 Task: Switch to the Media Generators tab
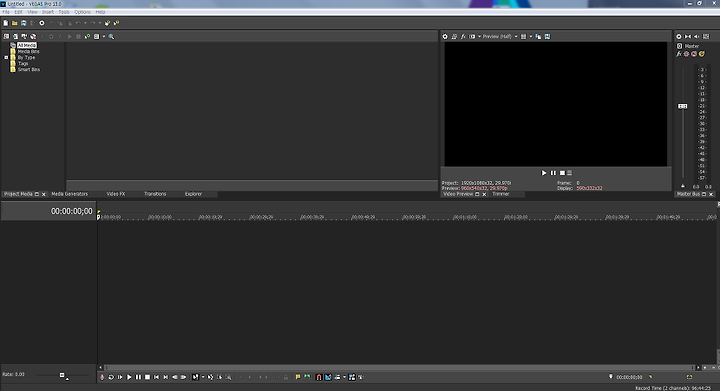69,194
